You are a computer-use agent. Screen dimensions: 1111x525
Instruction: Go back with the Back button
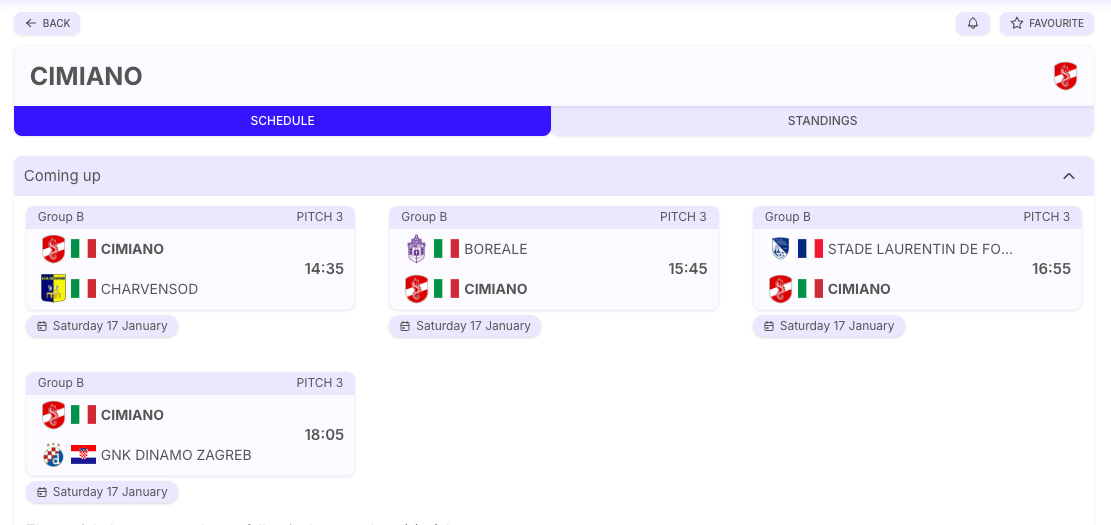click(x=47, y=23)
